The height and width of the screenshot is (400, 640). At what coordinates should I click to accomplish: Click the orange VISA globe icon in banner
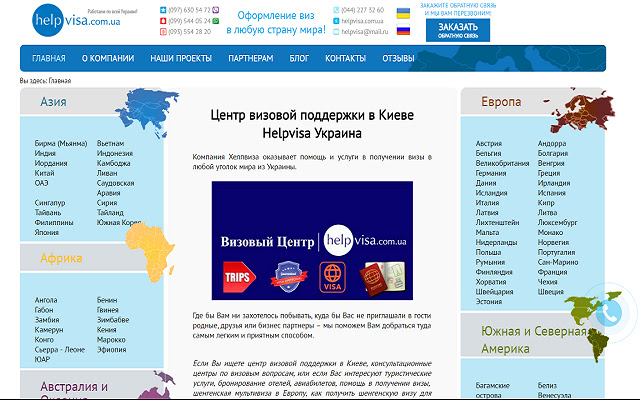[x=332, y=278]
